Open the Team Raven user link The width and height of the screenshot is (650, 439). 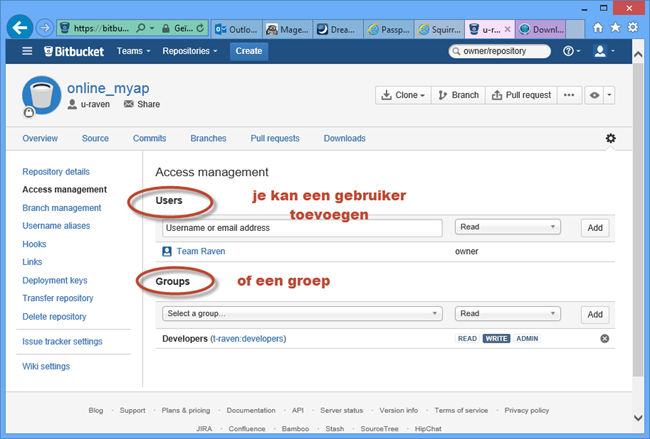tap(201, 251)
